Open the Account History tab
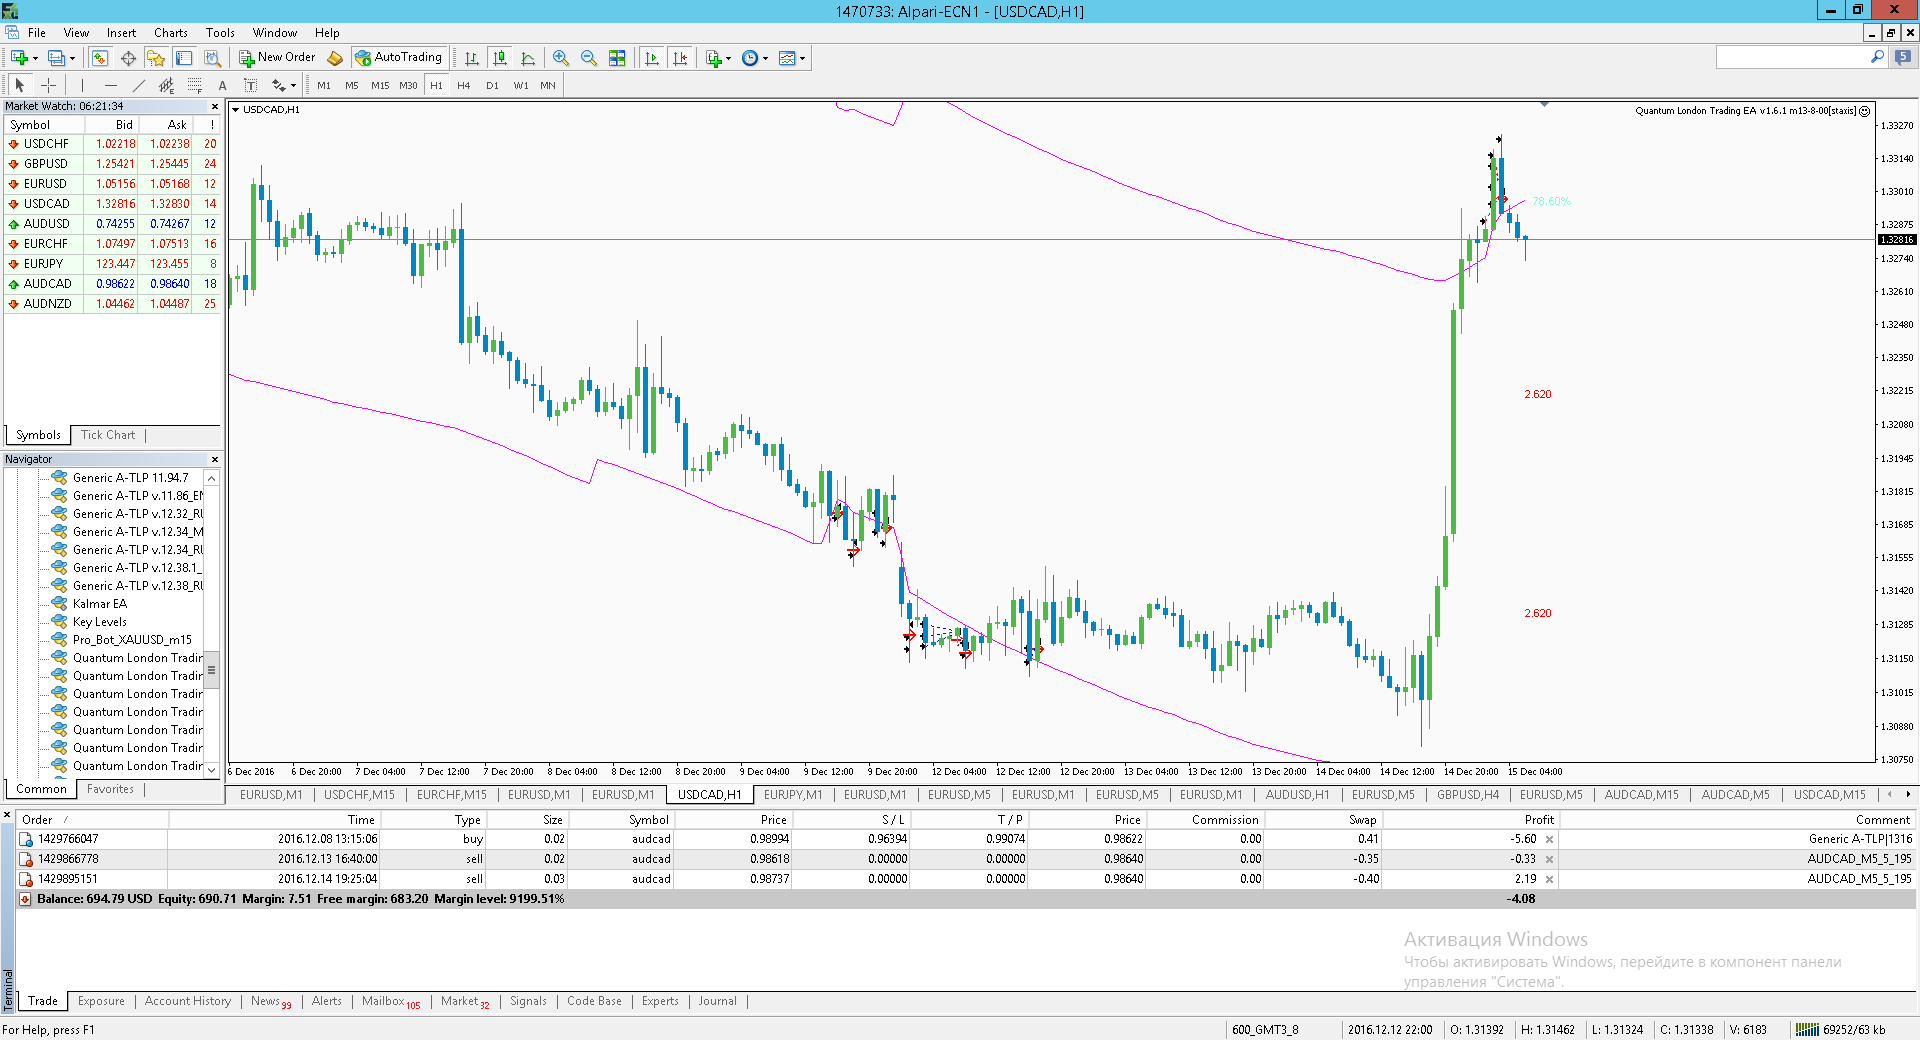Image resolution: width=1920 pixels, height=1040 pixels. (x=188, y=1001)
